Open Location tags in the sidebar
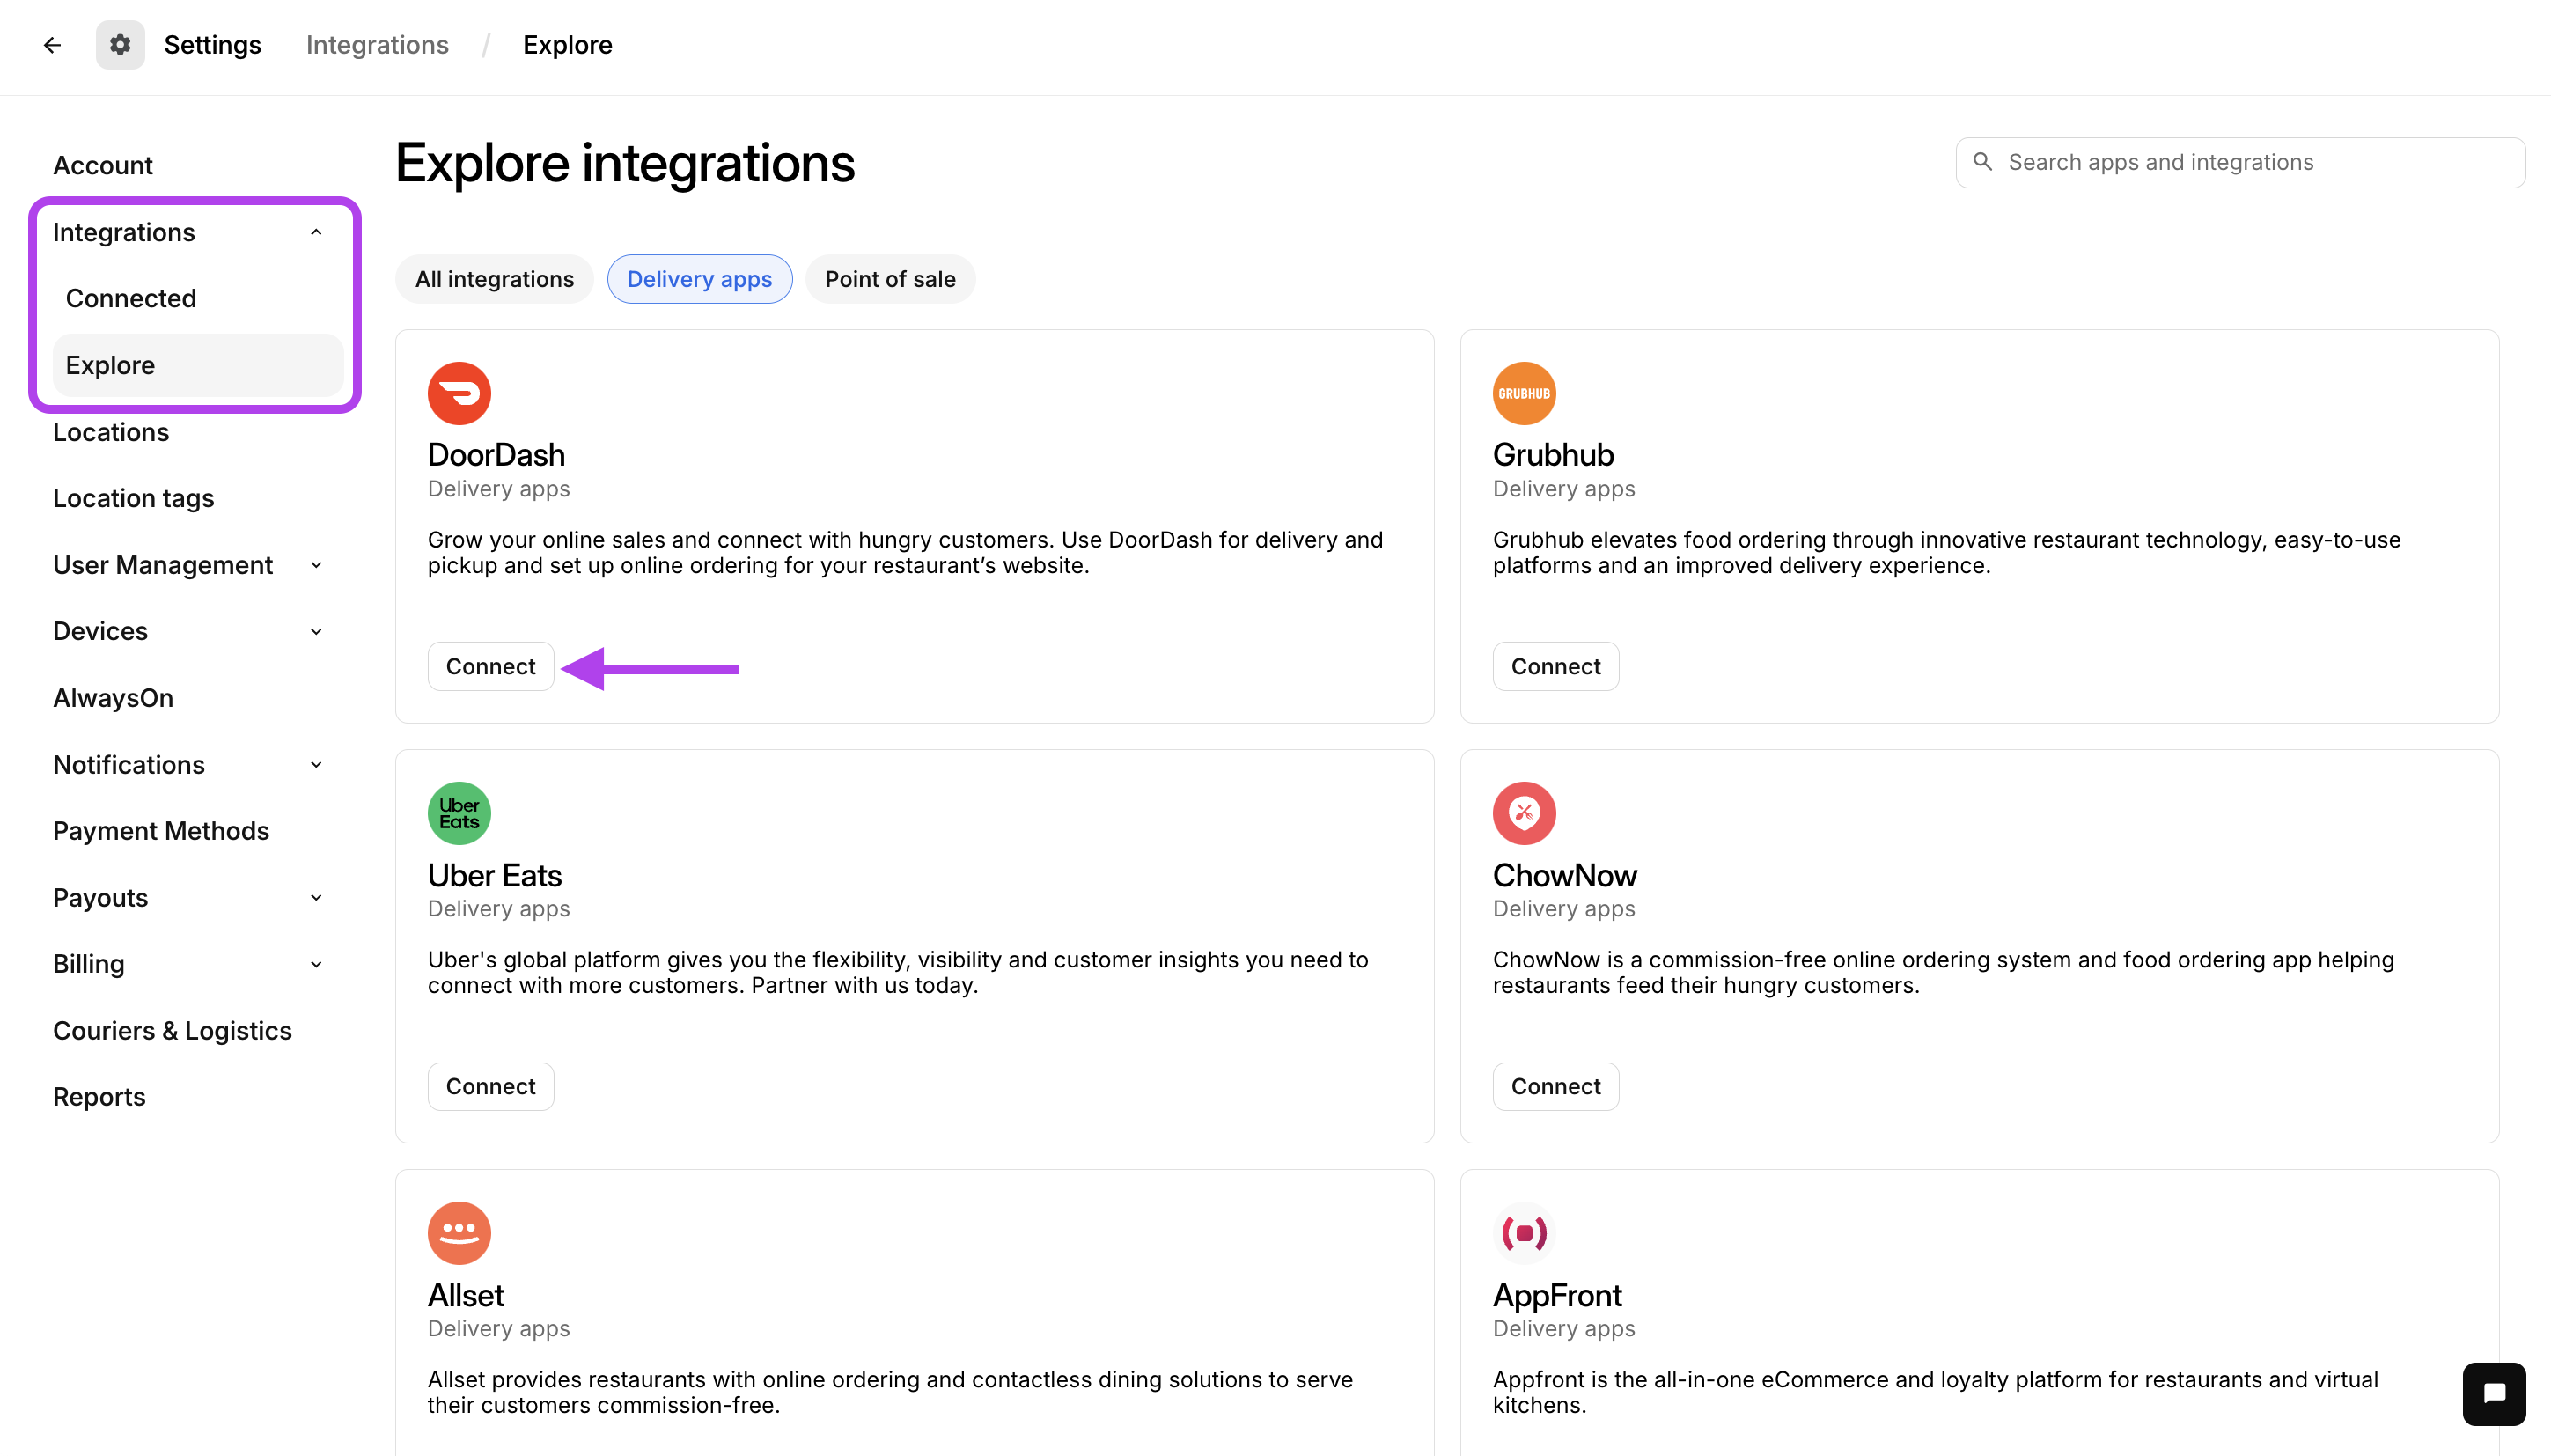 (x=133, y=498)
